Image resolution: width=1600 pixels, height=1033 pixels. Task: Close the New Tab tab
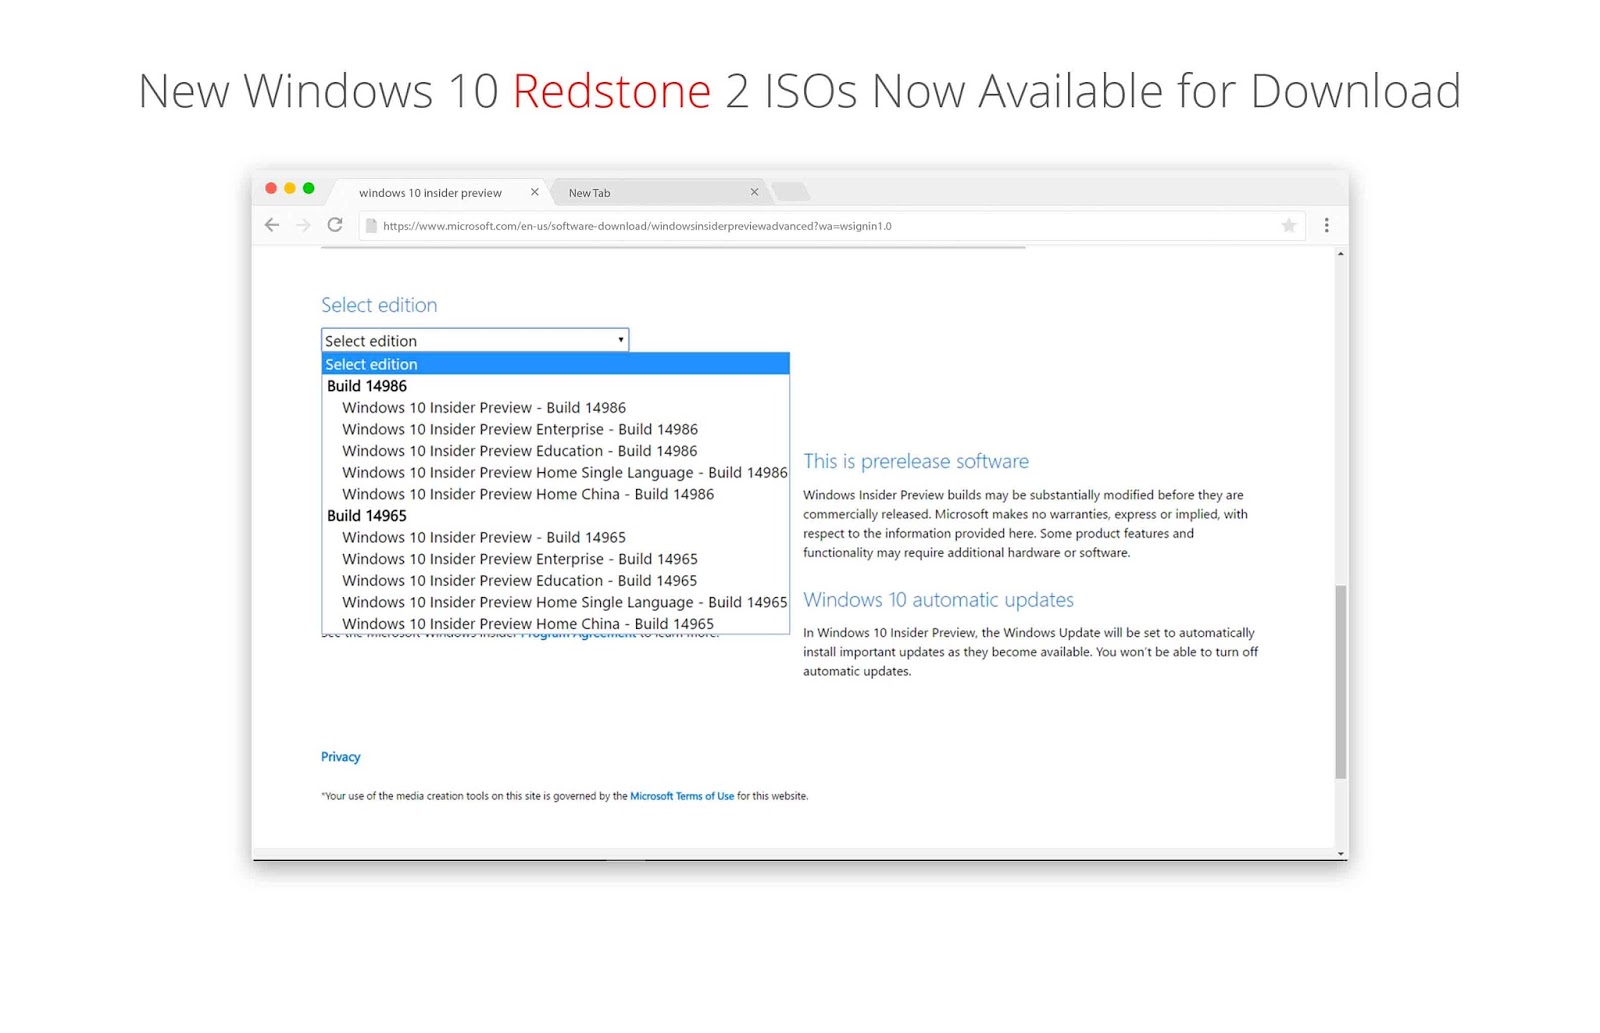tap(754, 192)
